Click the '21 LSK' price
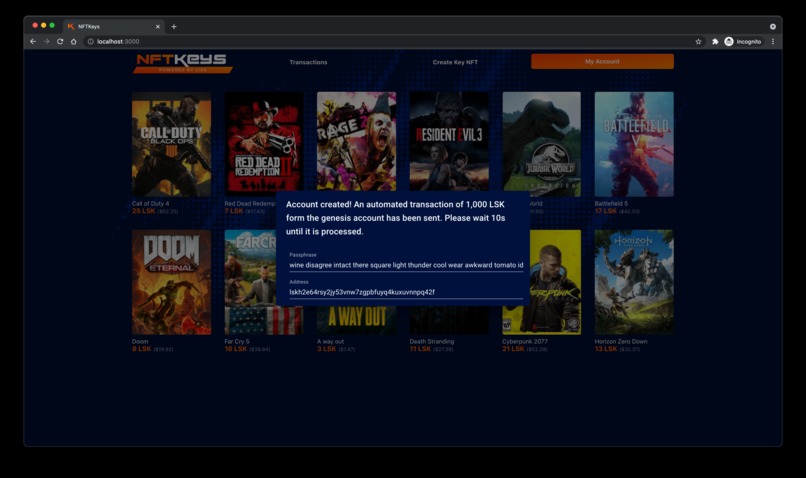 pyautogui.click(x=513, y=349)
